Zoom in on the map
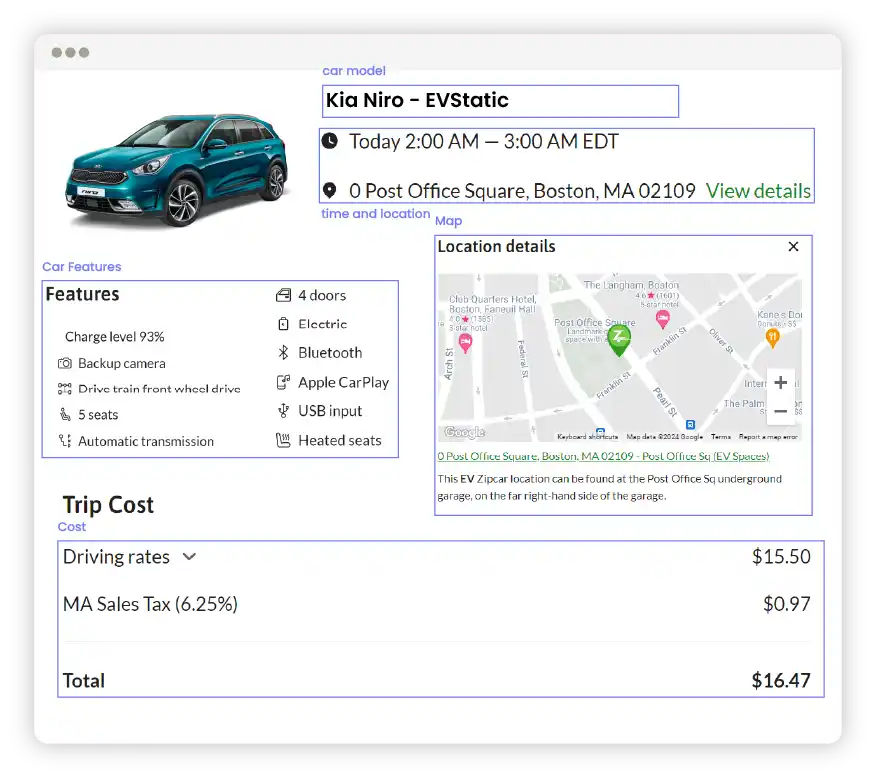 (x=781, y=383)
